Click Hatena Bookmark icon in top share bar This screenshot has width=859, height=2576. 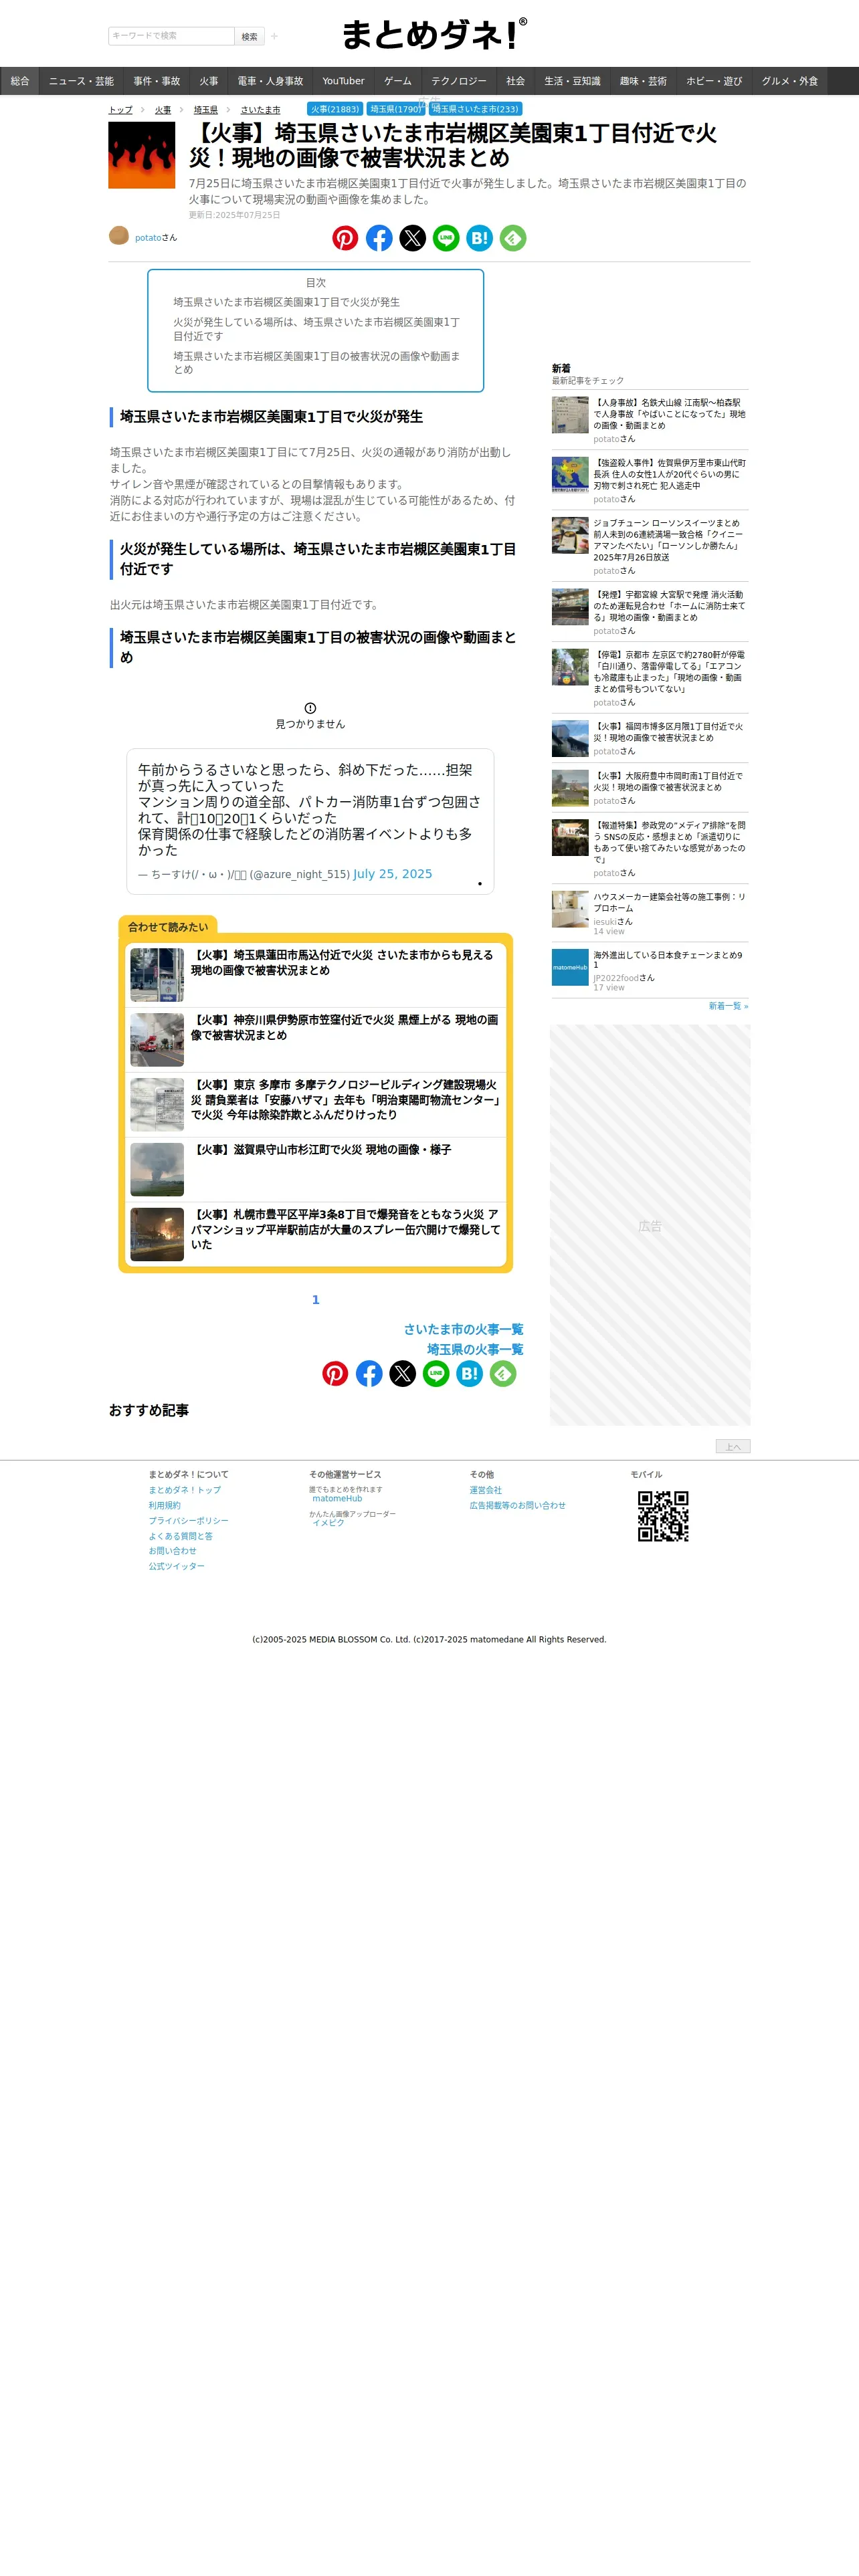pos(480,238)
